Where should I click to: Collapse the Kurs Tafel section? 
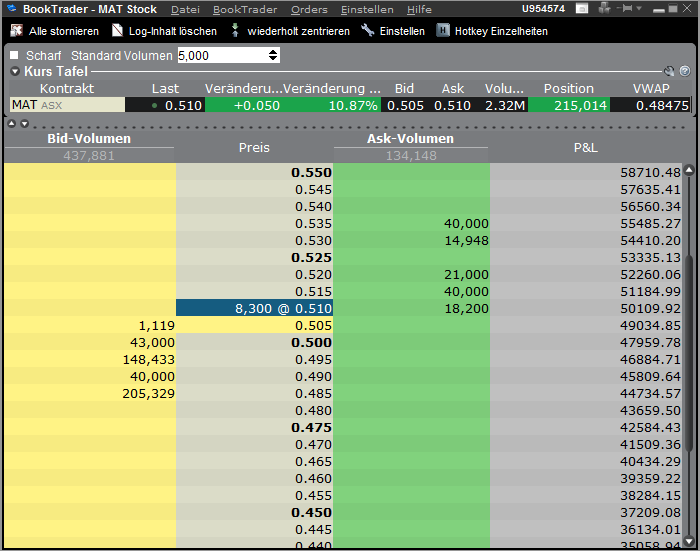coord(15,71)
